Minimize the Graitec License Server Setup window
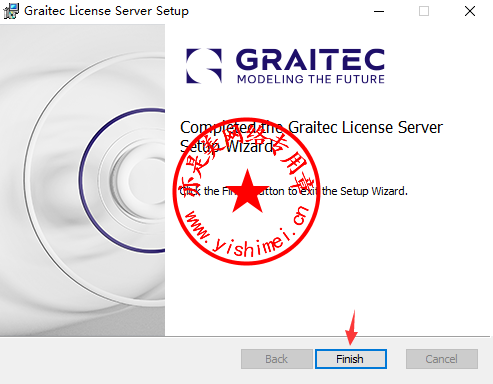 [x=379, y=11]
